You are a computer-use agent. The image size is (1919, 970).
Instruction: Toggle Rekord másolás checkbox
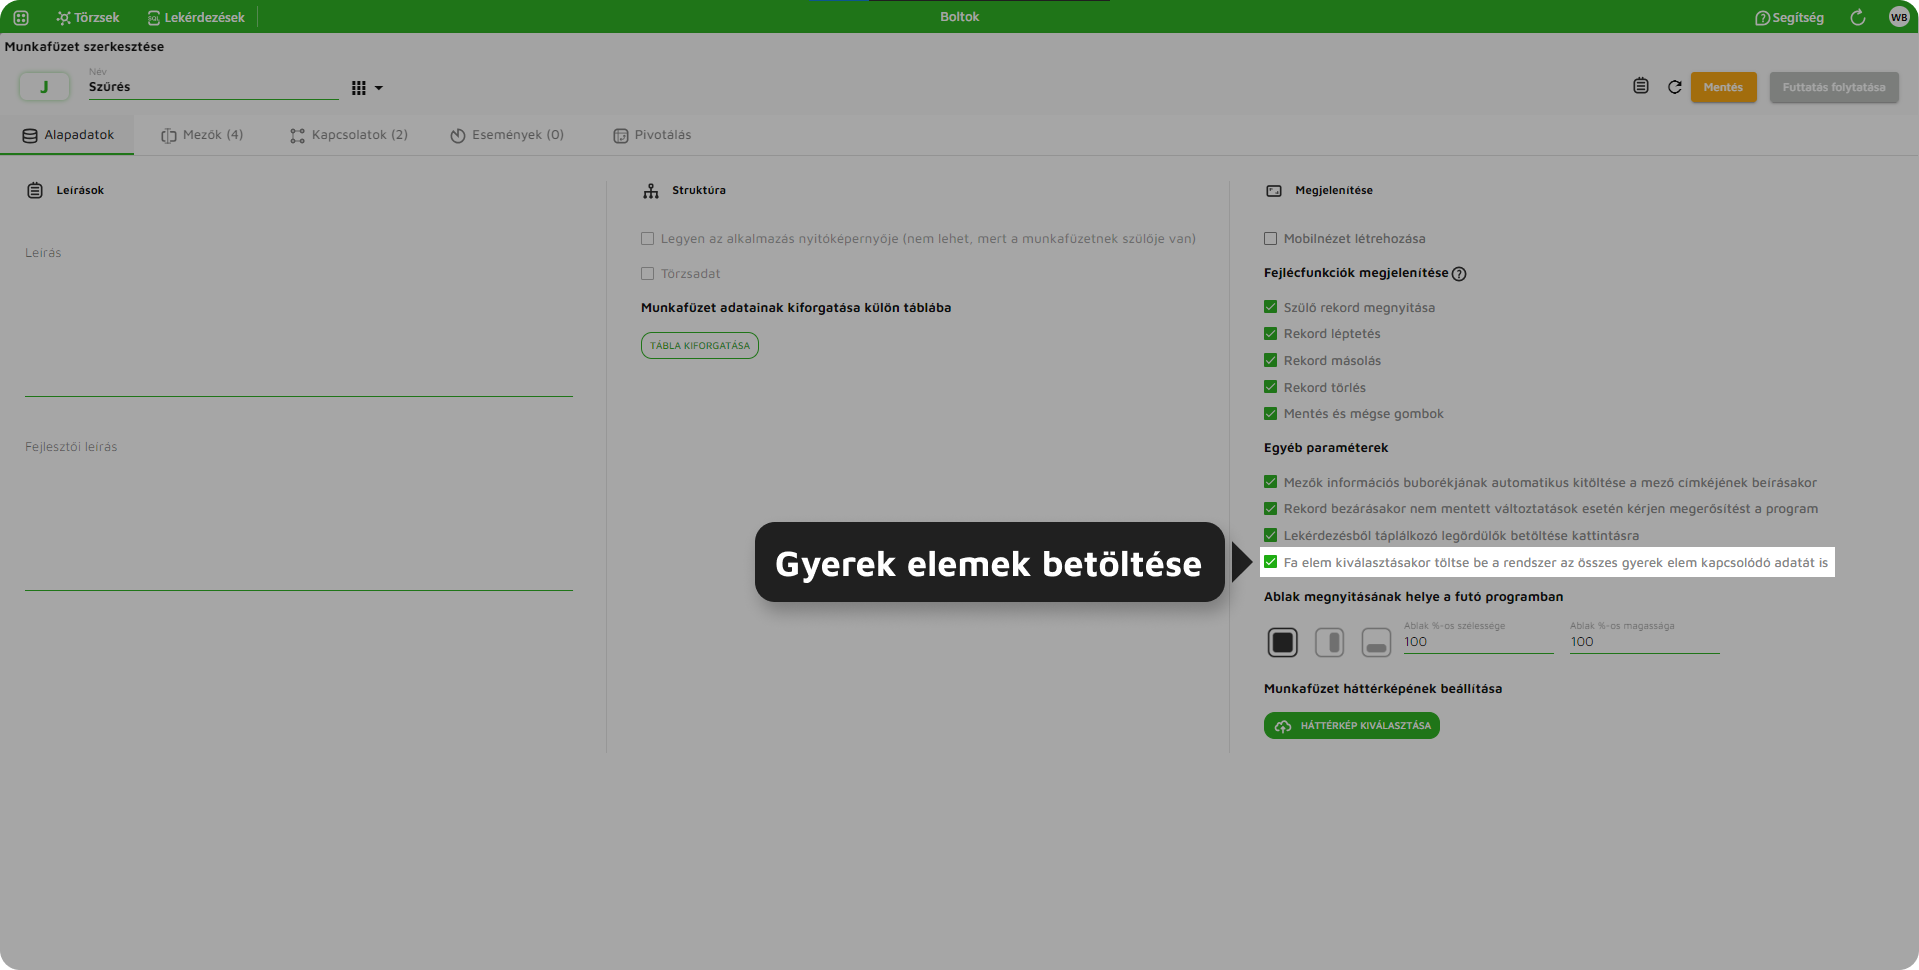pyautogui.click(x=1270, y=360)
